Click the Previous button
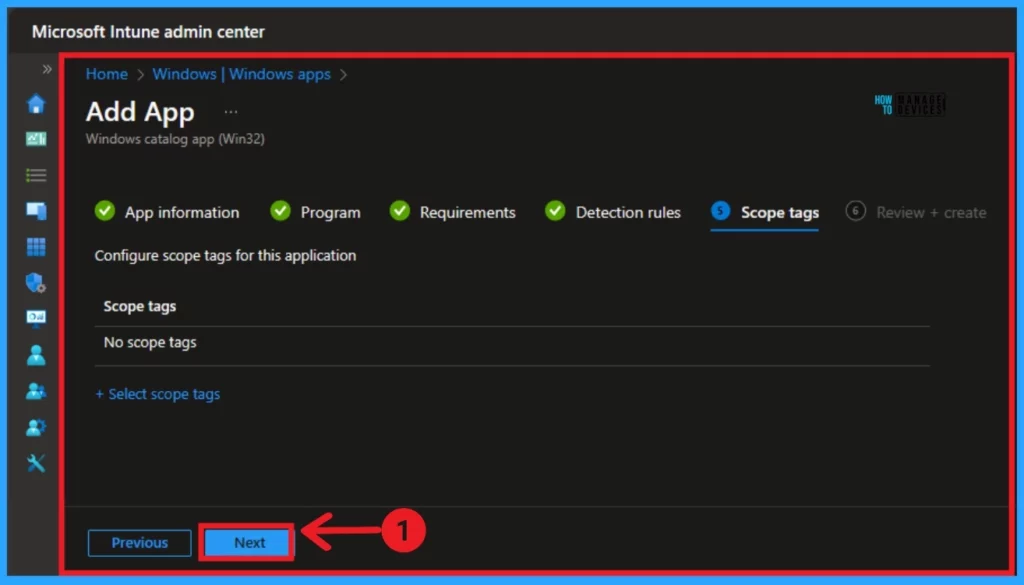 pos(140,543)
